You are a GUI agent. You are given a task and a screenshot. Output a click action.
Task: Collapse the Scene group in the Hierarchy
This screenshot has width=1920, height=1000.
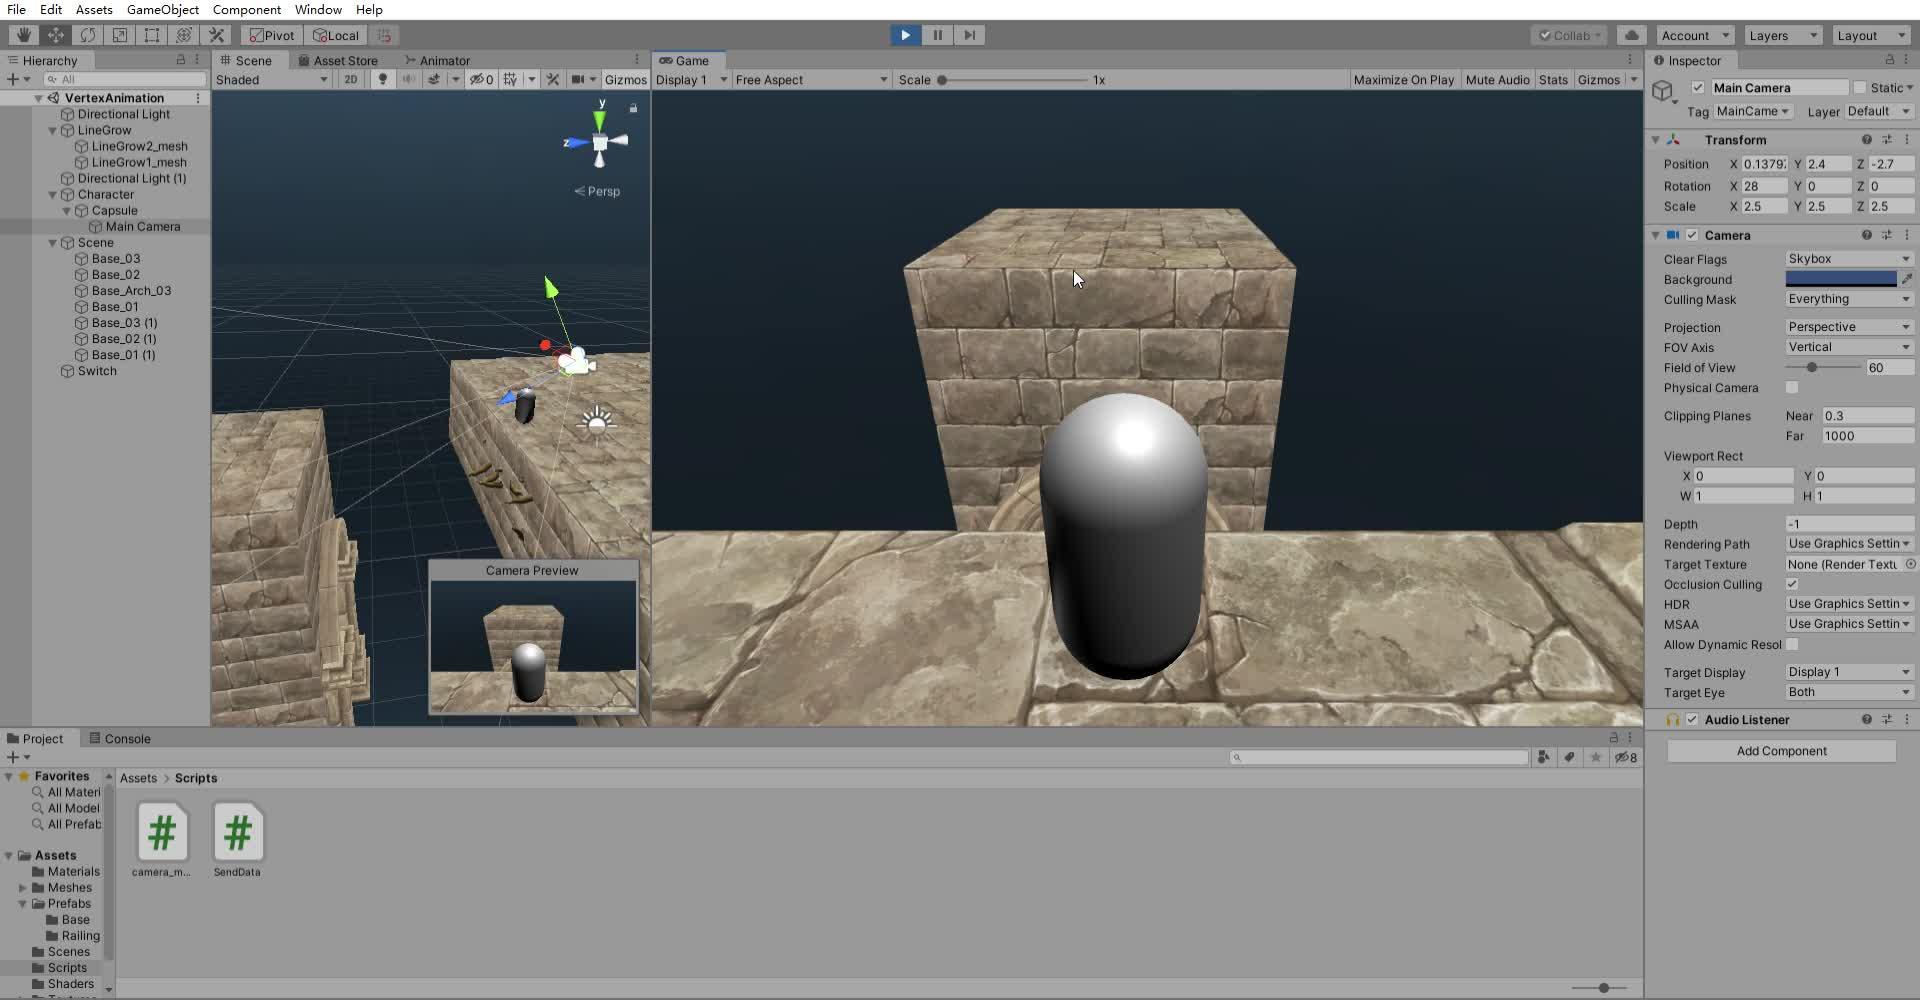(x=52, y=242)
